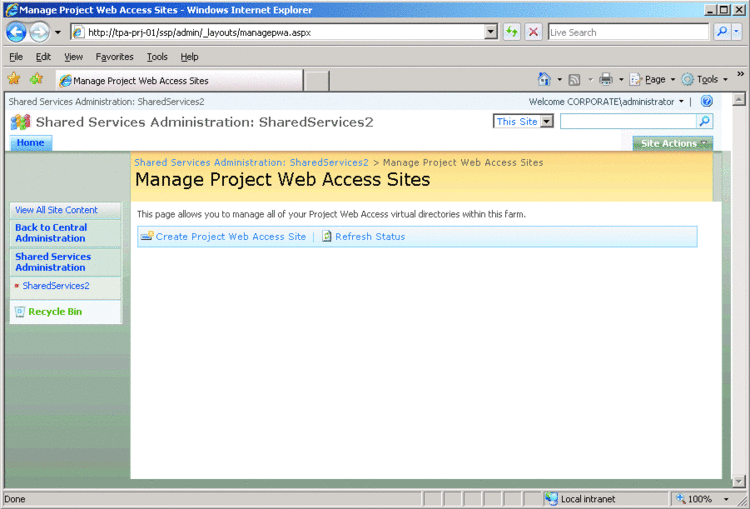
Task: Open the Home button dropdown arrow
Action: coord(559,79)
